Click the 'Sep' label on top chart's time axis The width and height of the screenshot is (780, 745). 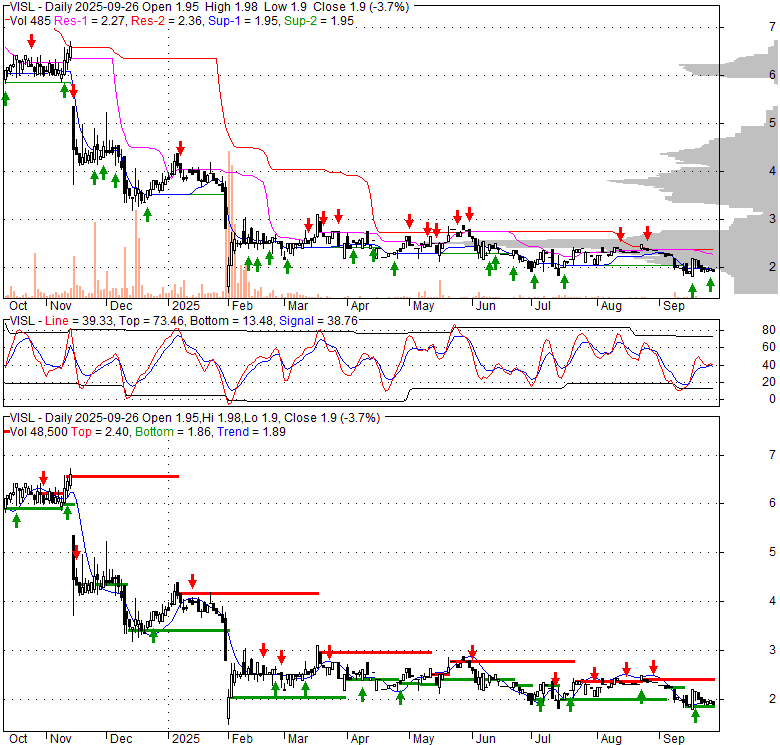[674, 306]
